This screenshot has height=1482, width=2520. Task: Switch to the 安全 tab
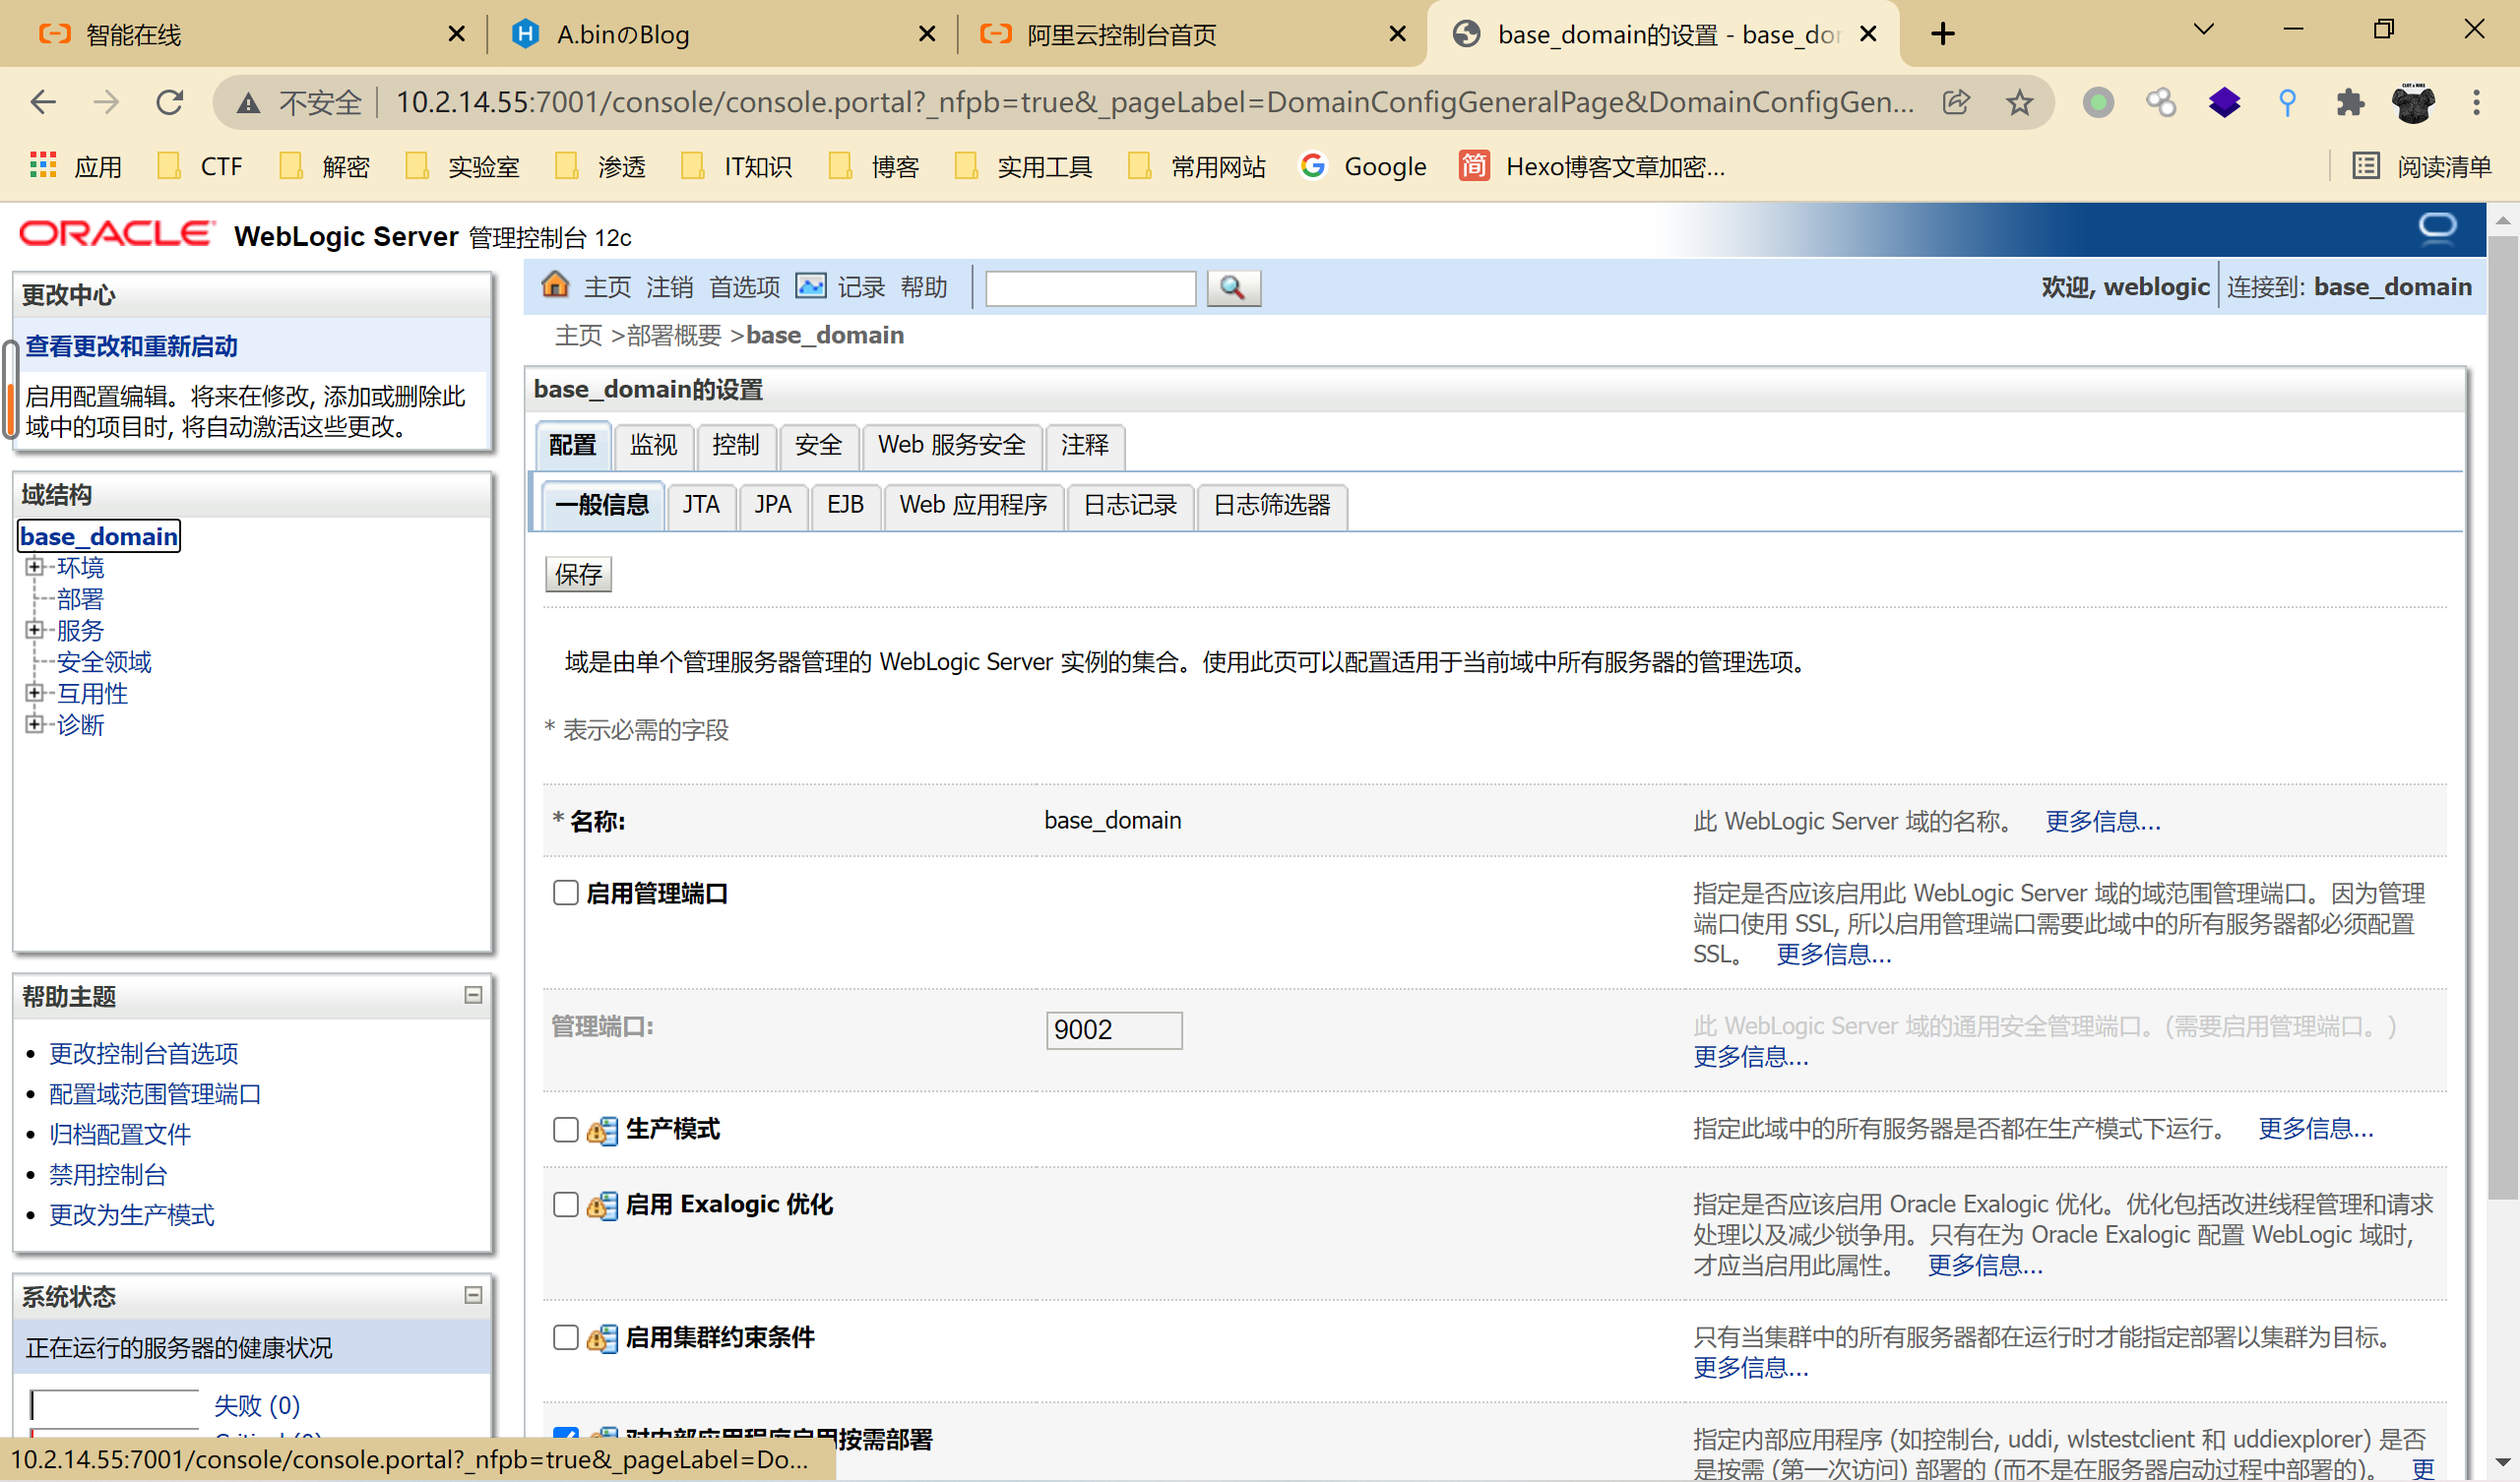pos(818,445)
